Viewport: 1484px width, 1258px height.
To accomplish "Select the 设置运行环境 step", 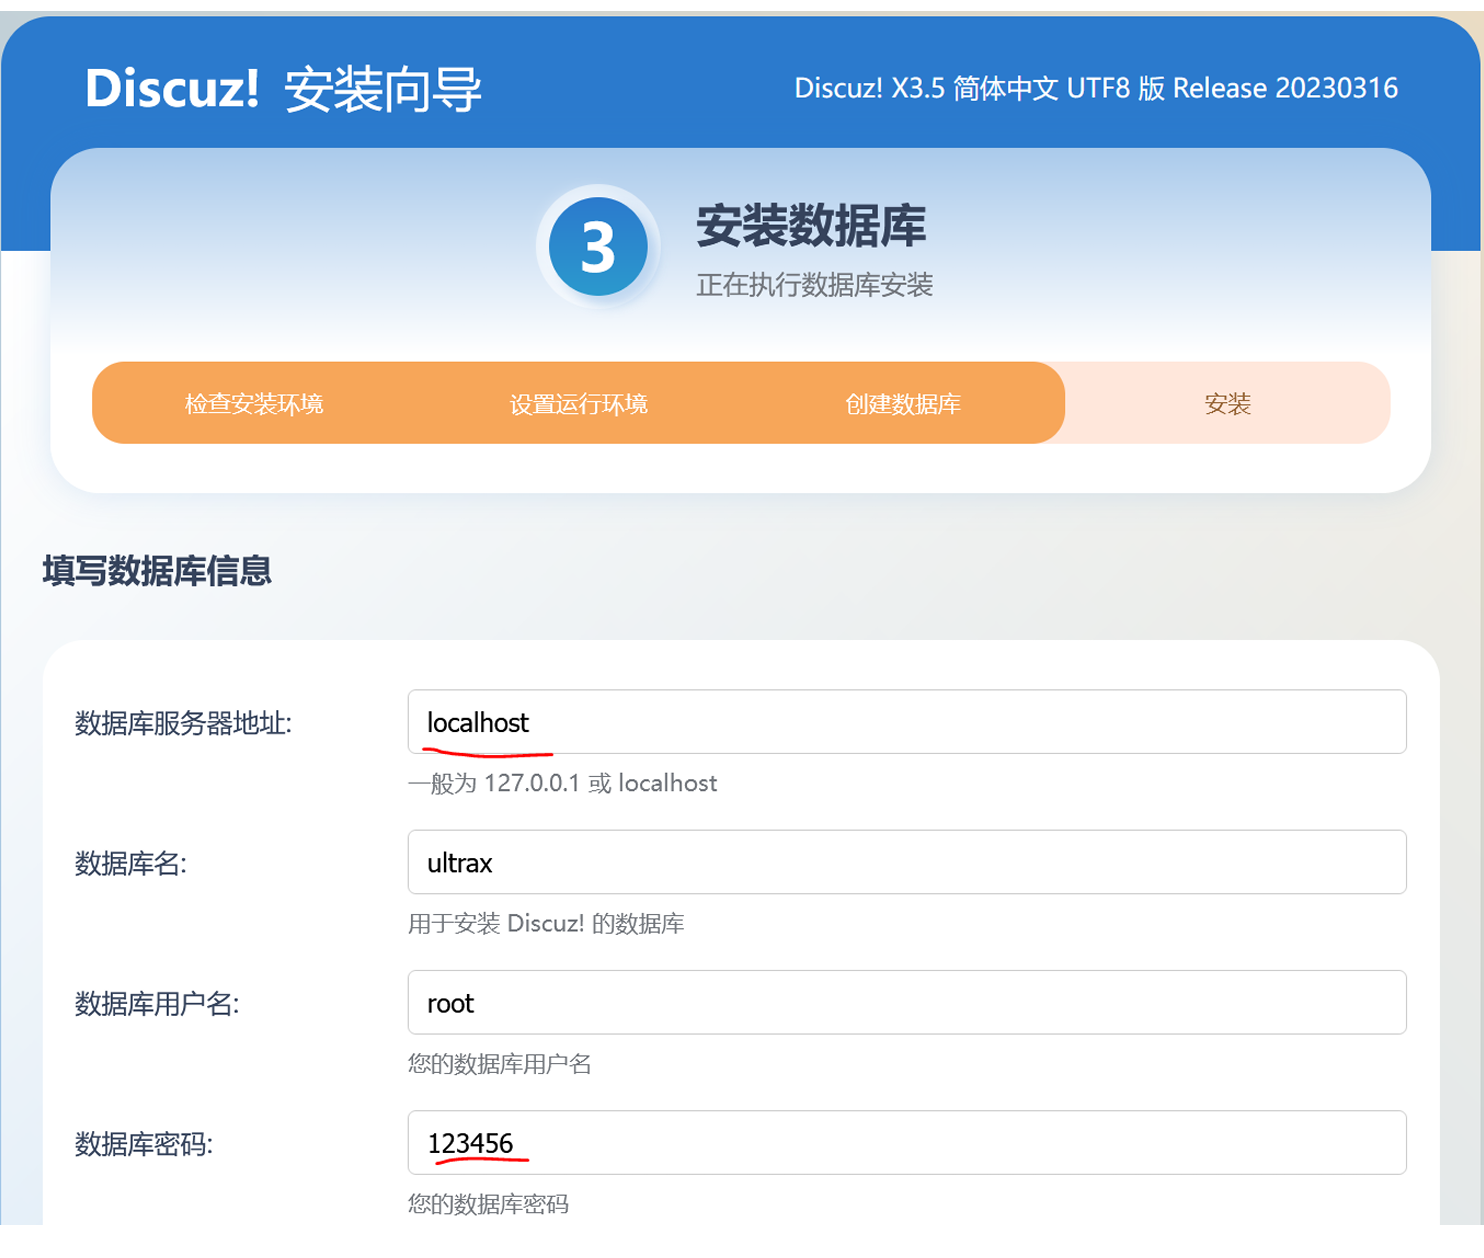I will click(578, 402).
